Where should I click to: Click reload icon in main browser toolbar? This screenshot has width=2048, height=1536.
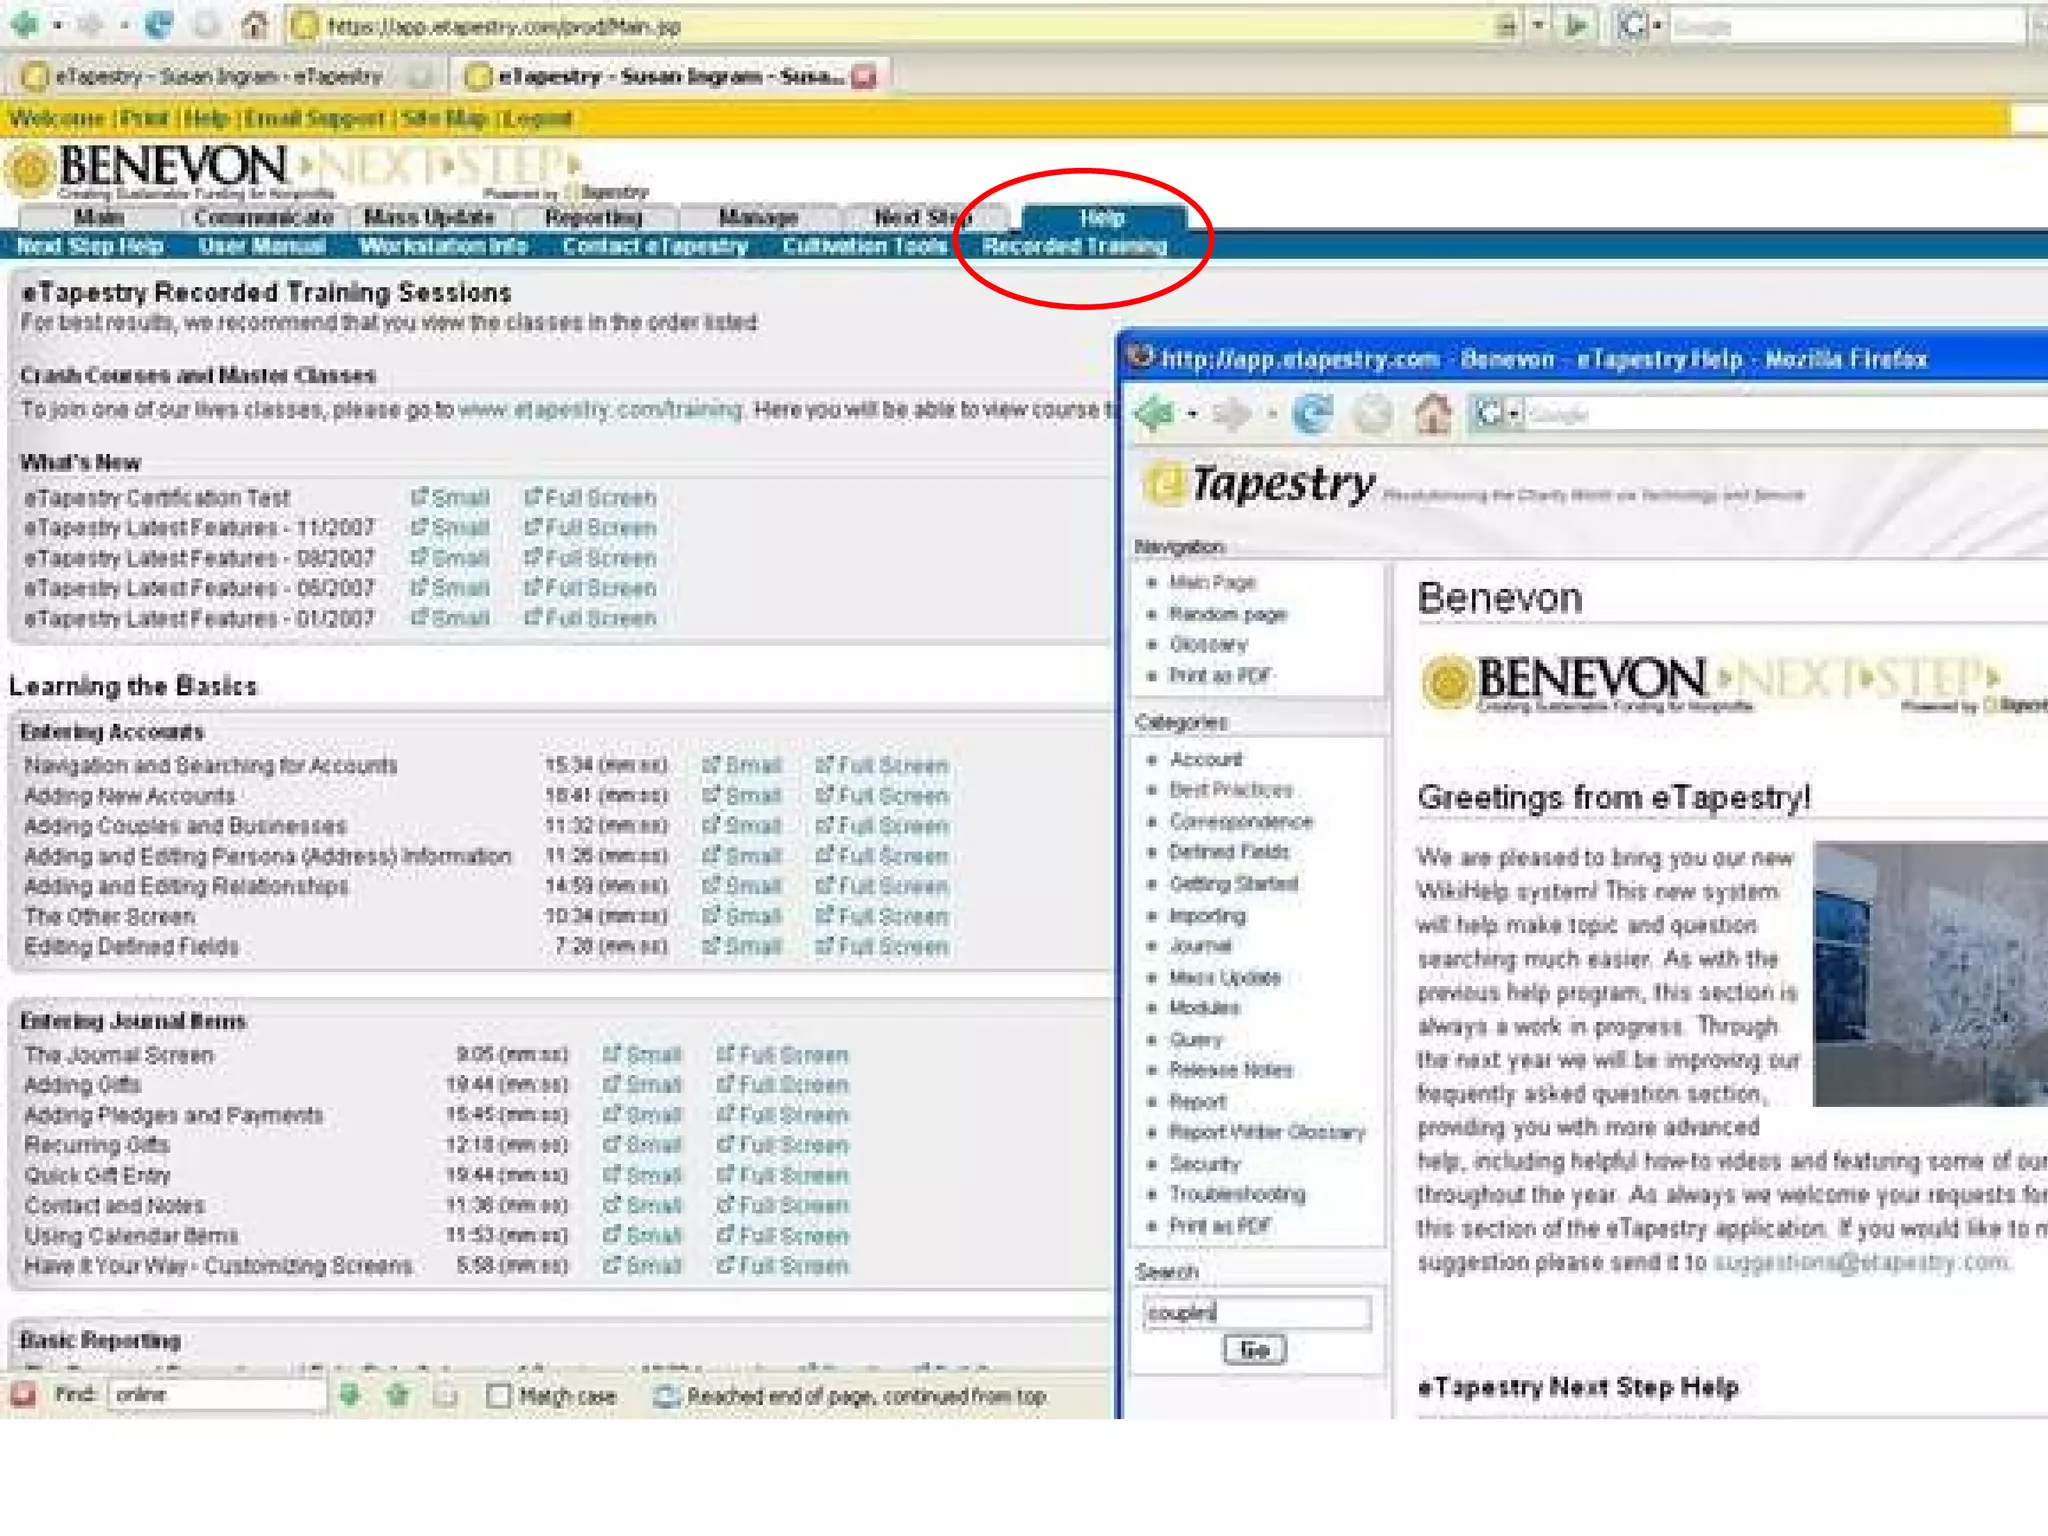tap(158, 25)
